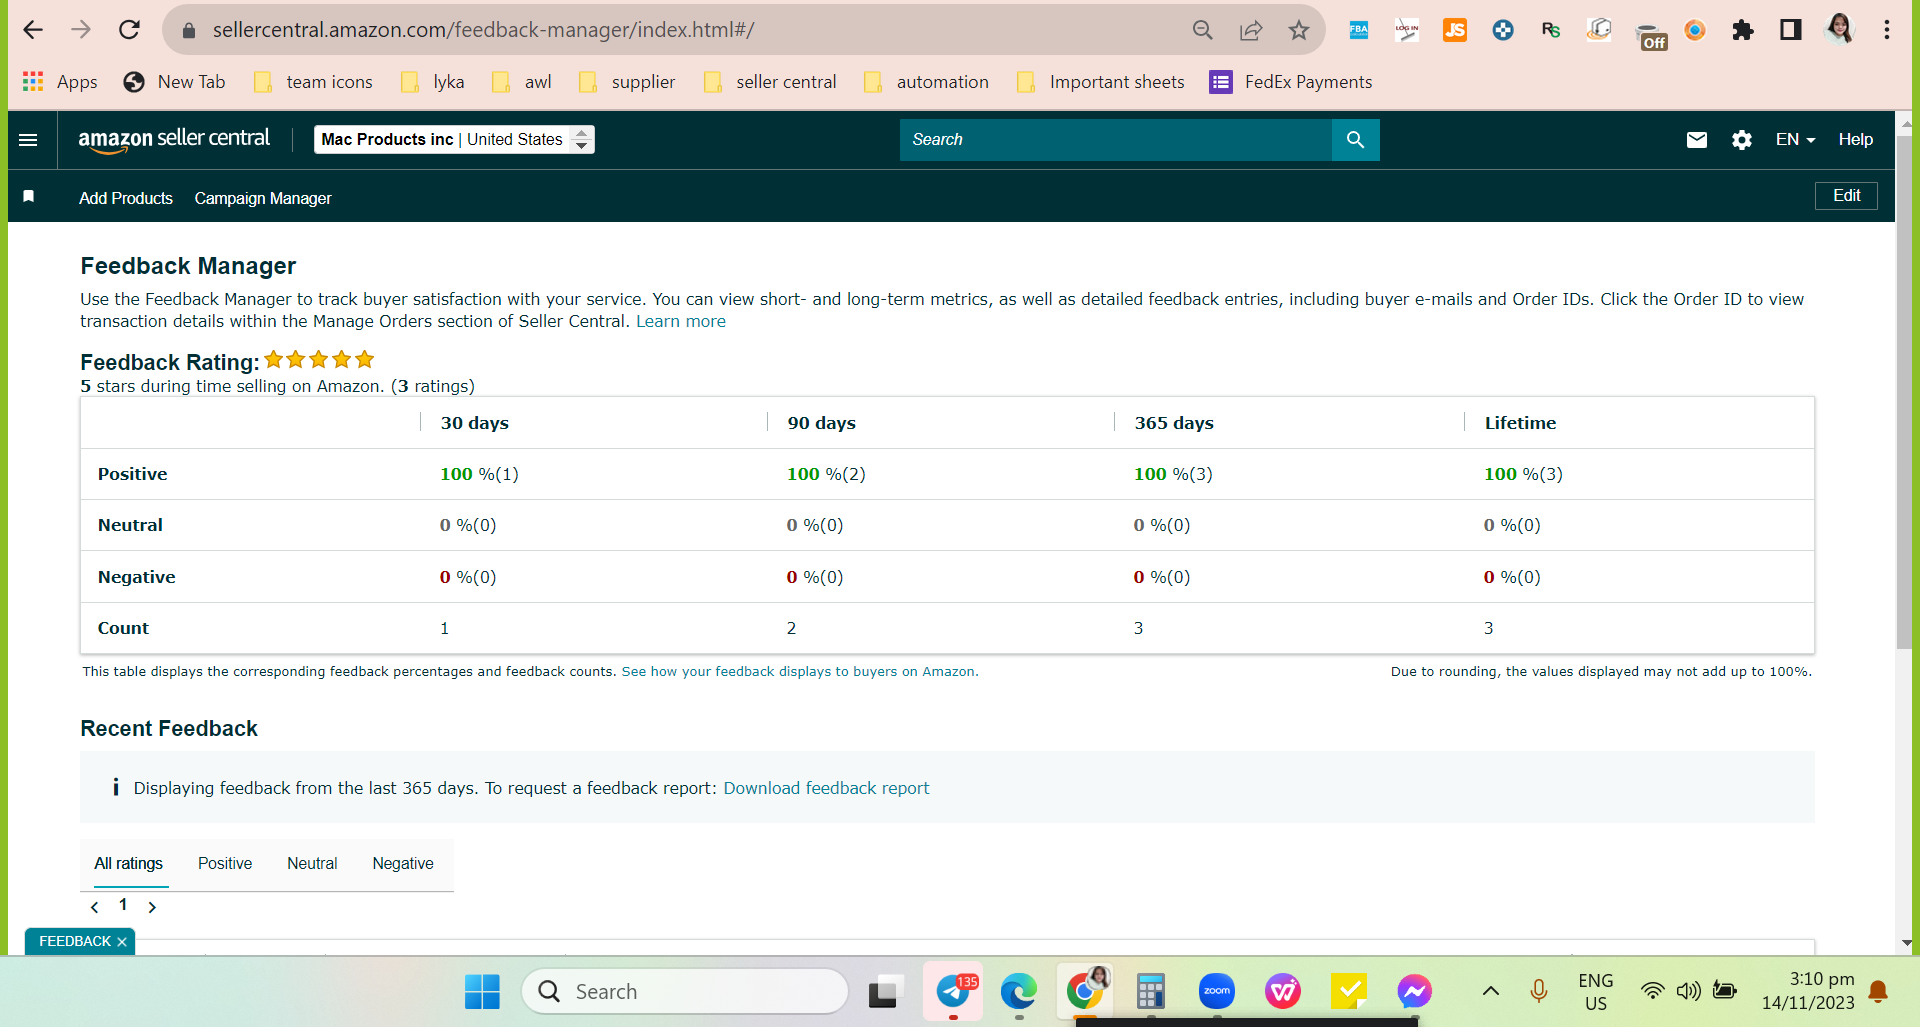Image resolution: width=1920 pixels, height=1027 pixels.
Task: Click Download feedback report link
Action: pos(826,788)
